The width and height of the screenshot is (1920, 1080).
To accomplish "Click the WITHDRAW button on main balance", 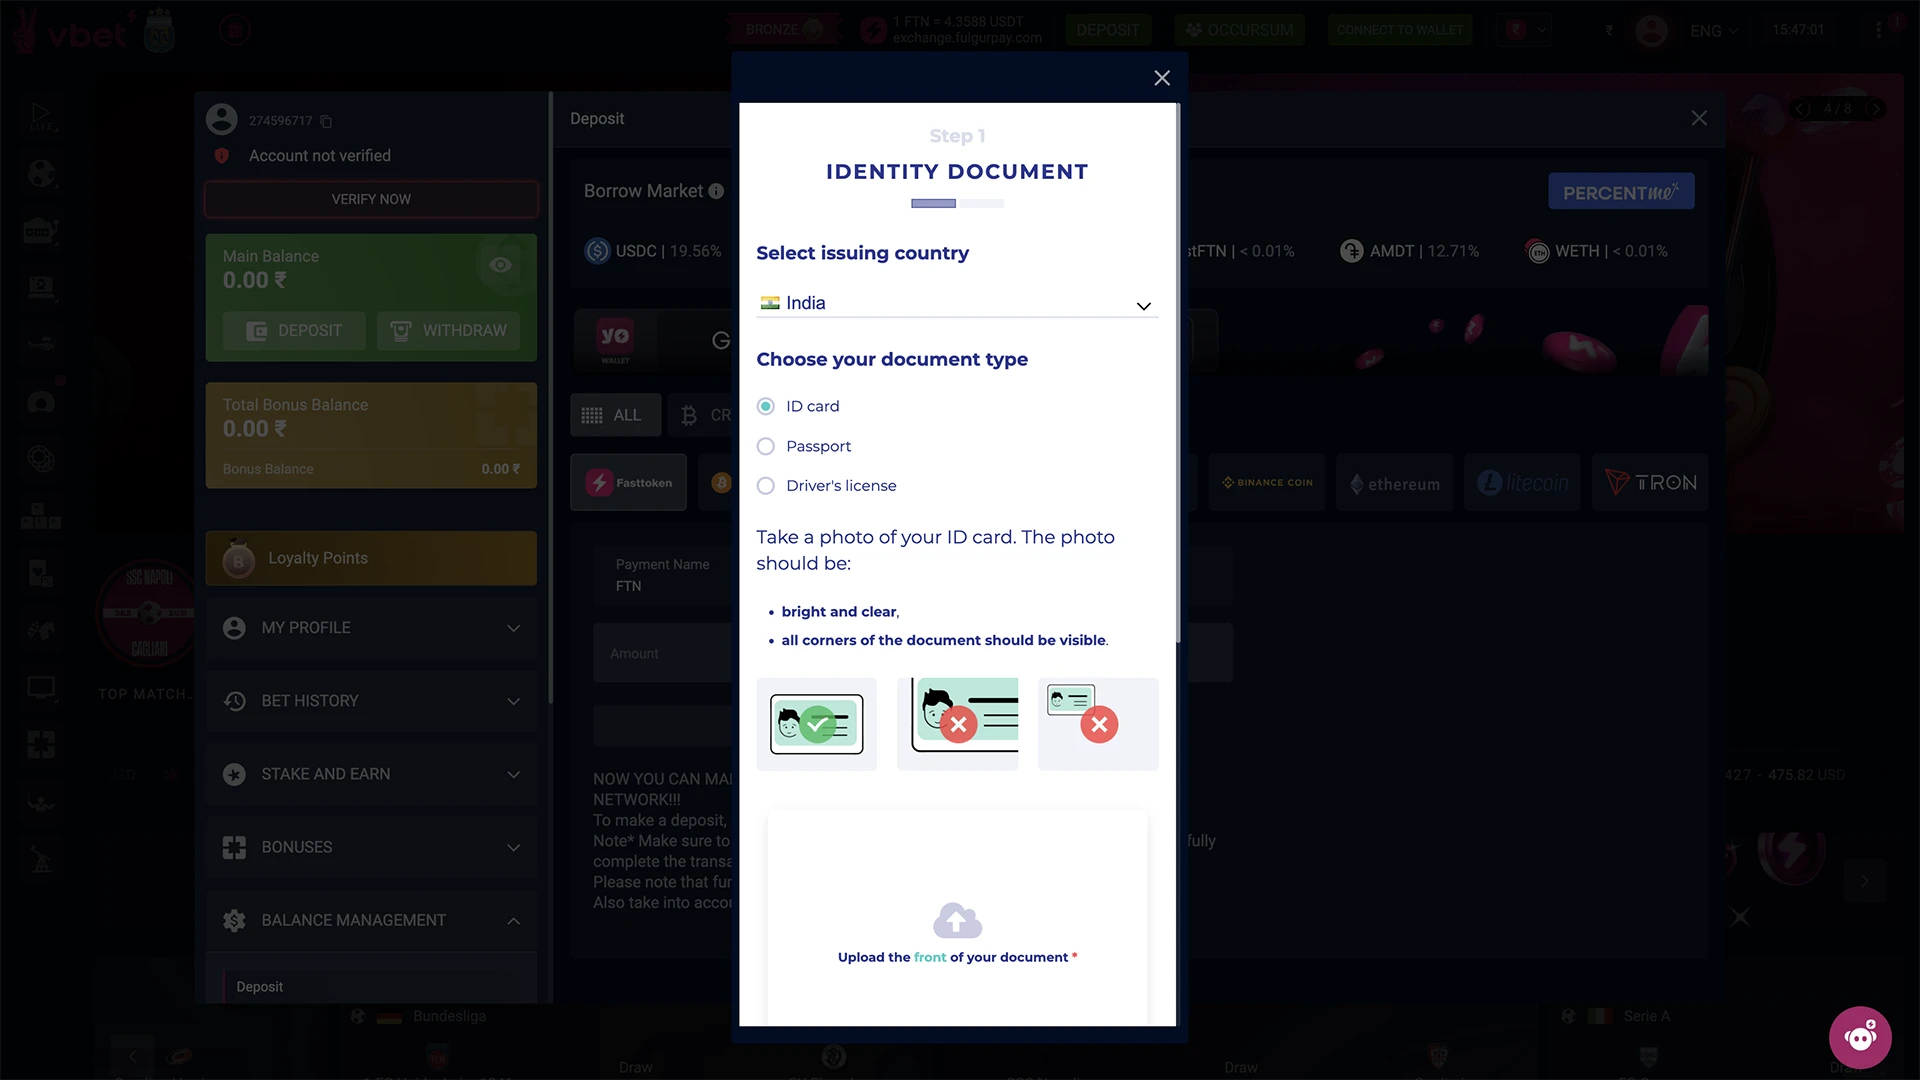I will (448, 330).
